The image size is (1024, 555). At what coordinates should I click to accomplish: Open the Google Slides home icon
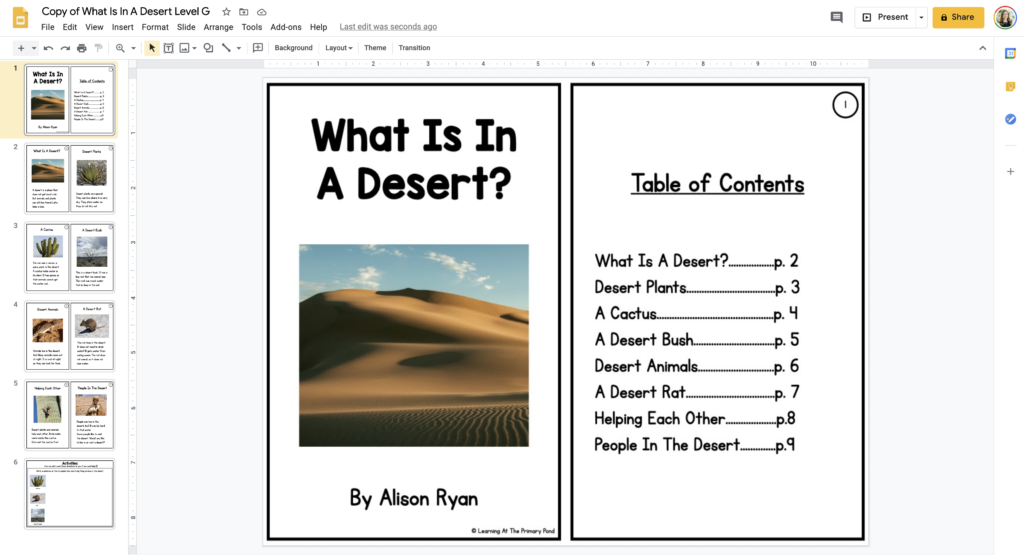click(x=21, y=18)
